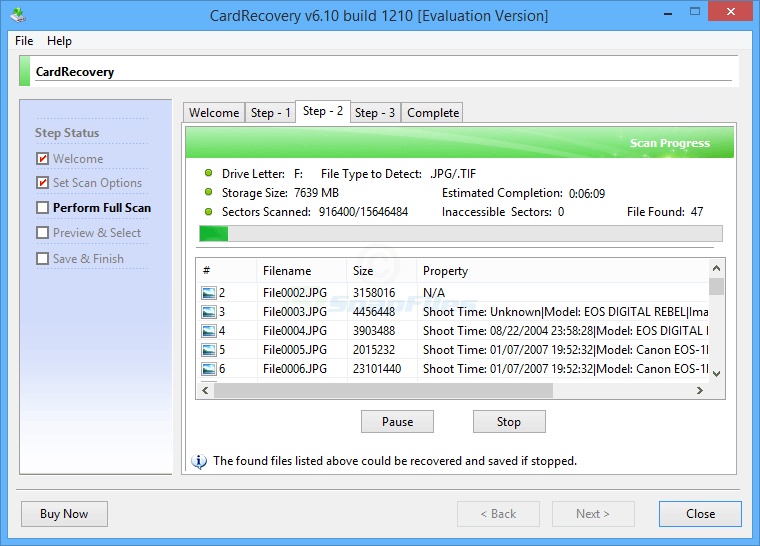Click the size value 23101440

point(377,369)
